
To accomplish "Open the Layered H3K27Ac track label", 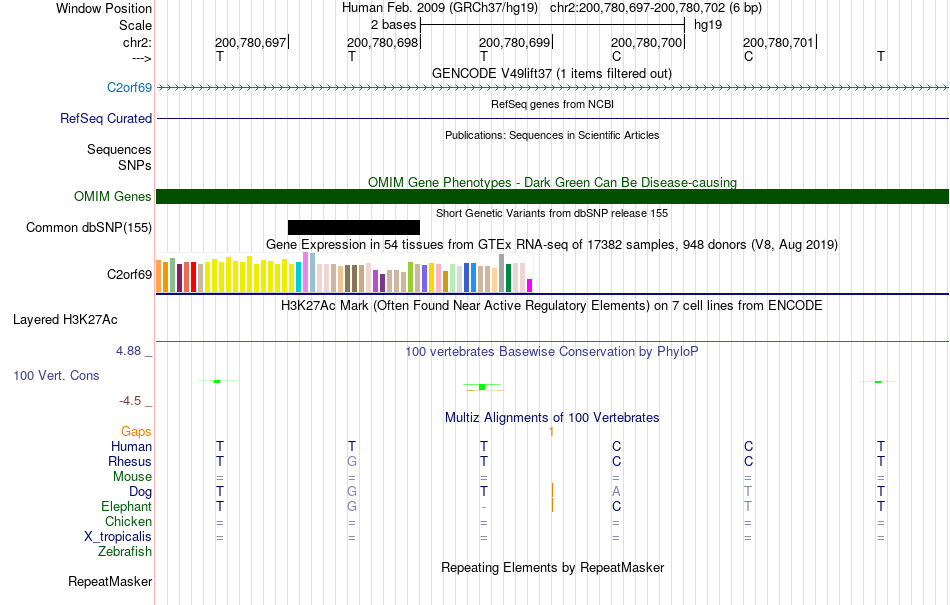I will (65, 319).
